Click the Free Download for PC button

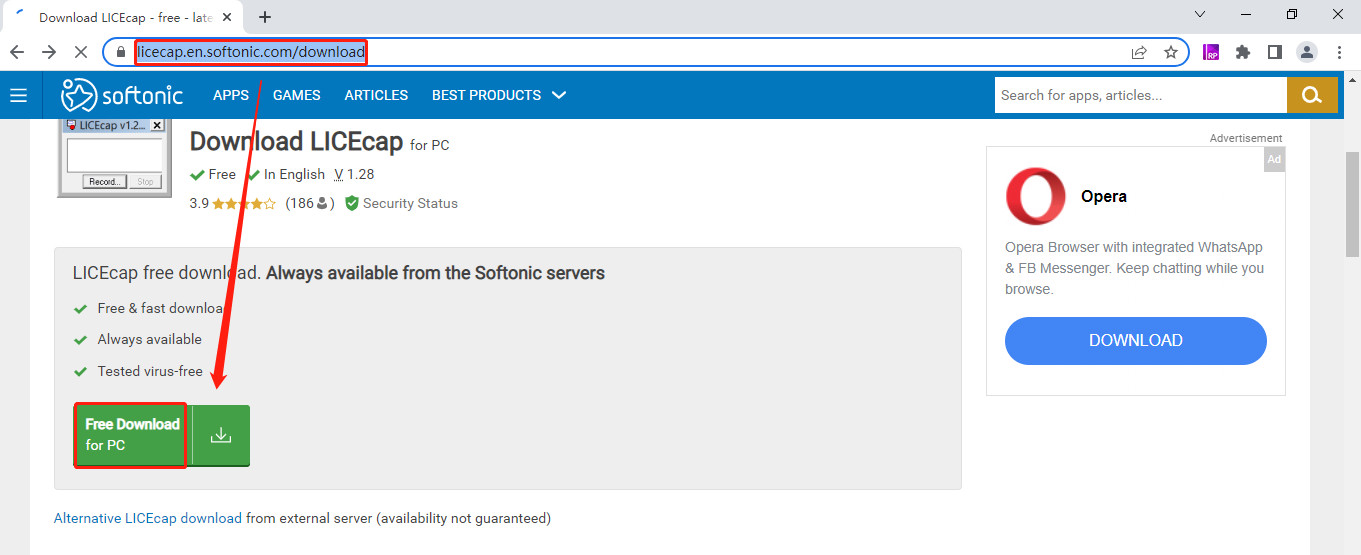click(x=131, y=435)
